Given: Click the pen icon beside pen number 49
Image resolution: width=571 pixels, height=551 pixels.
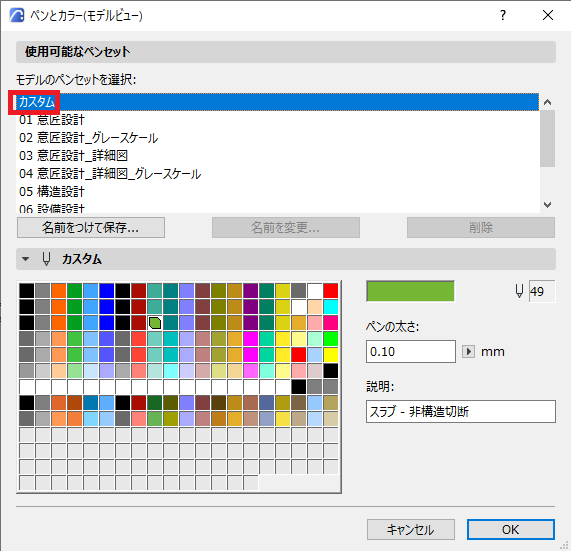Looking at the screenshot, I should tap(519, 291).
